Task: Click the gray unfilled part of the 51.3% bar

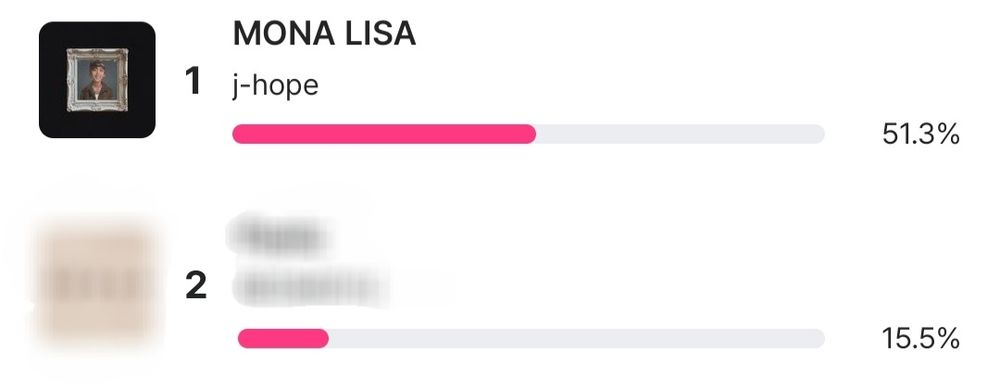Action: click(x=680, y=134)
